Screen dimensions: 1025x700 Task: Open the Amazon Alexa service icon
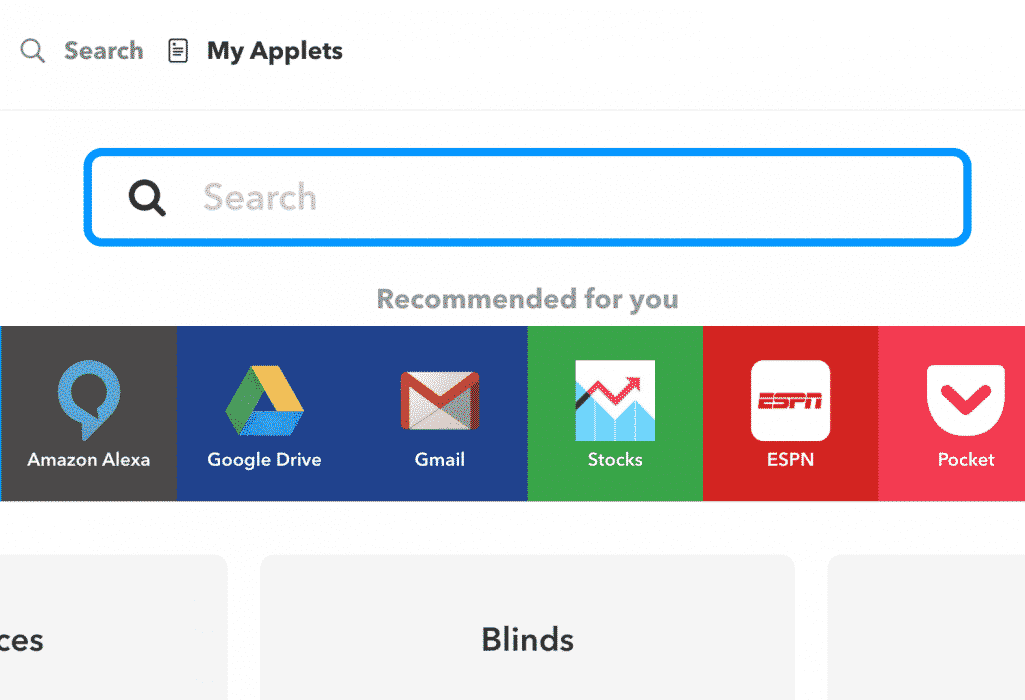click(x=89, y=400)
